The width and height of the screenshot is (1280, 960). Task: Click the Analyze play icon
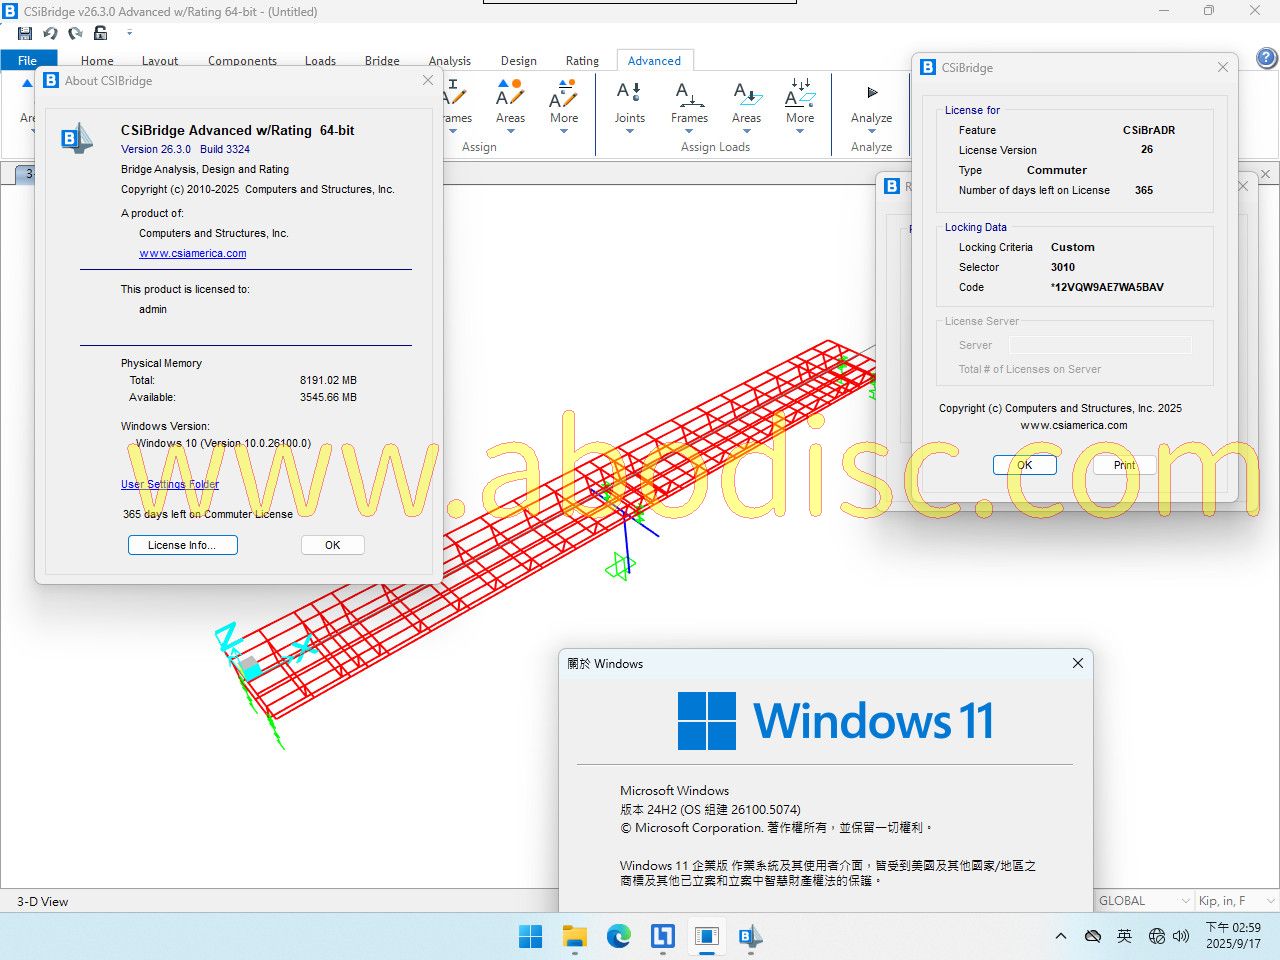coord(871,93)
